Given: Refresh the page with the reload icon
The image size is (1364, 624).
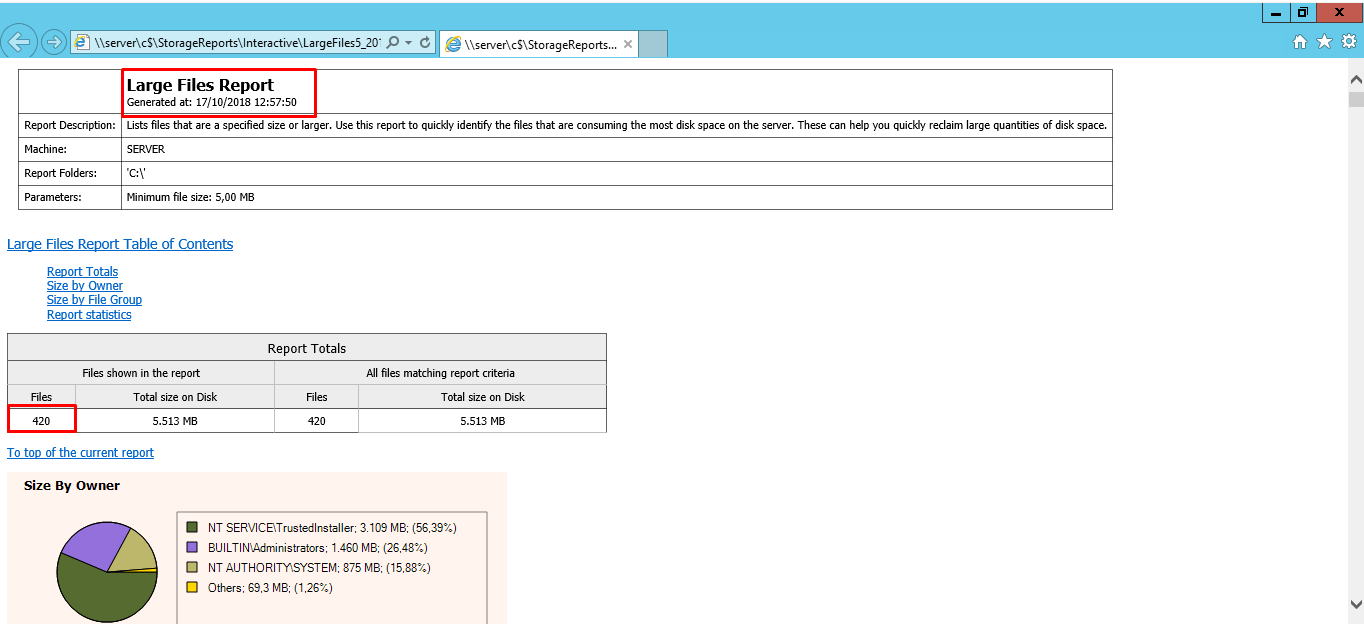Looking at the screenshot, I should 425,43.
